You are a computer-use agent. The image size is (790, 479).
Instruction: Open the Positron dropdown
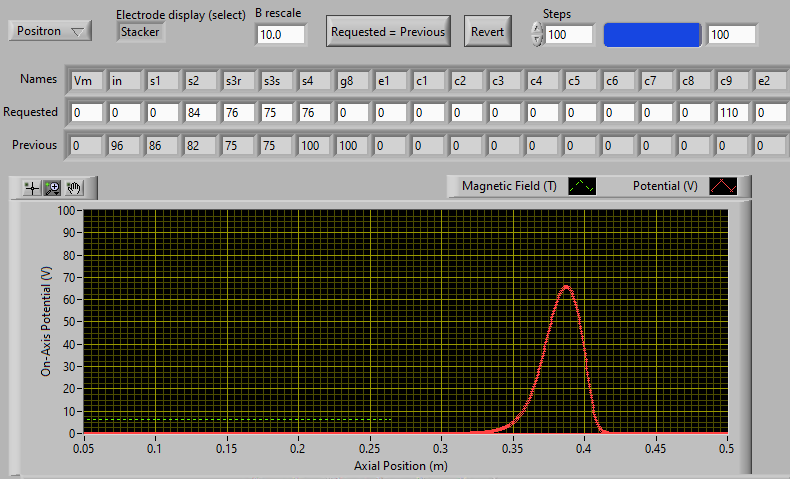50,31
